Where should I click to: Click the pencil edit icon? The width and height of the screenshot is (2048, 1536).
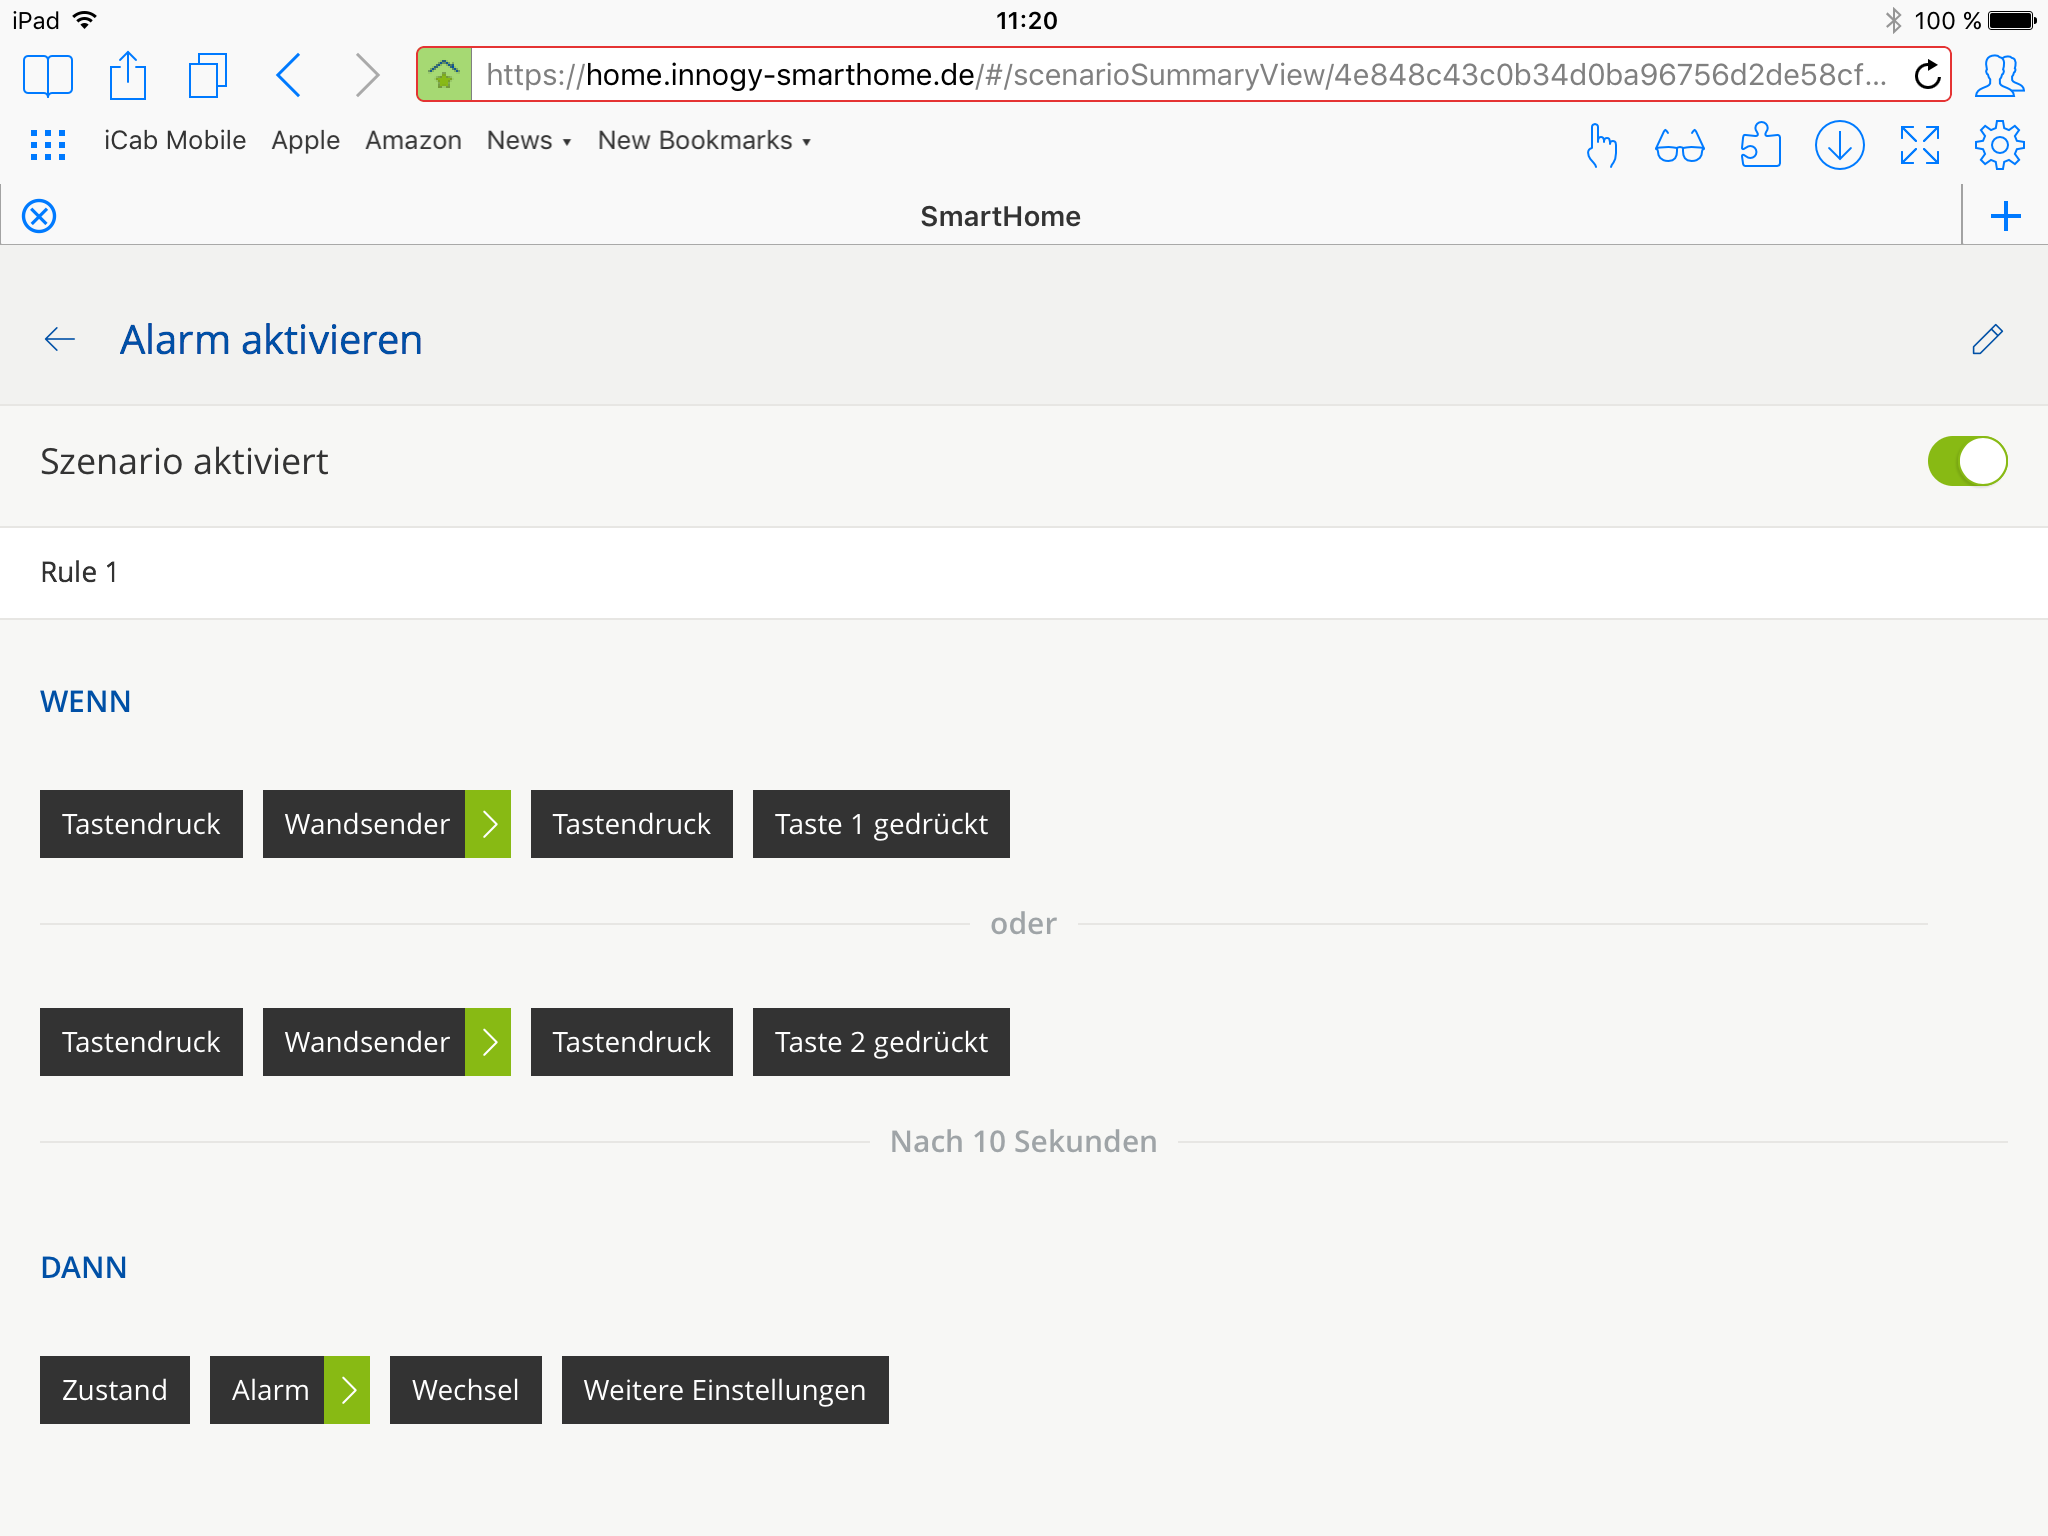point(1986,340)
